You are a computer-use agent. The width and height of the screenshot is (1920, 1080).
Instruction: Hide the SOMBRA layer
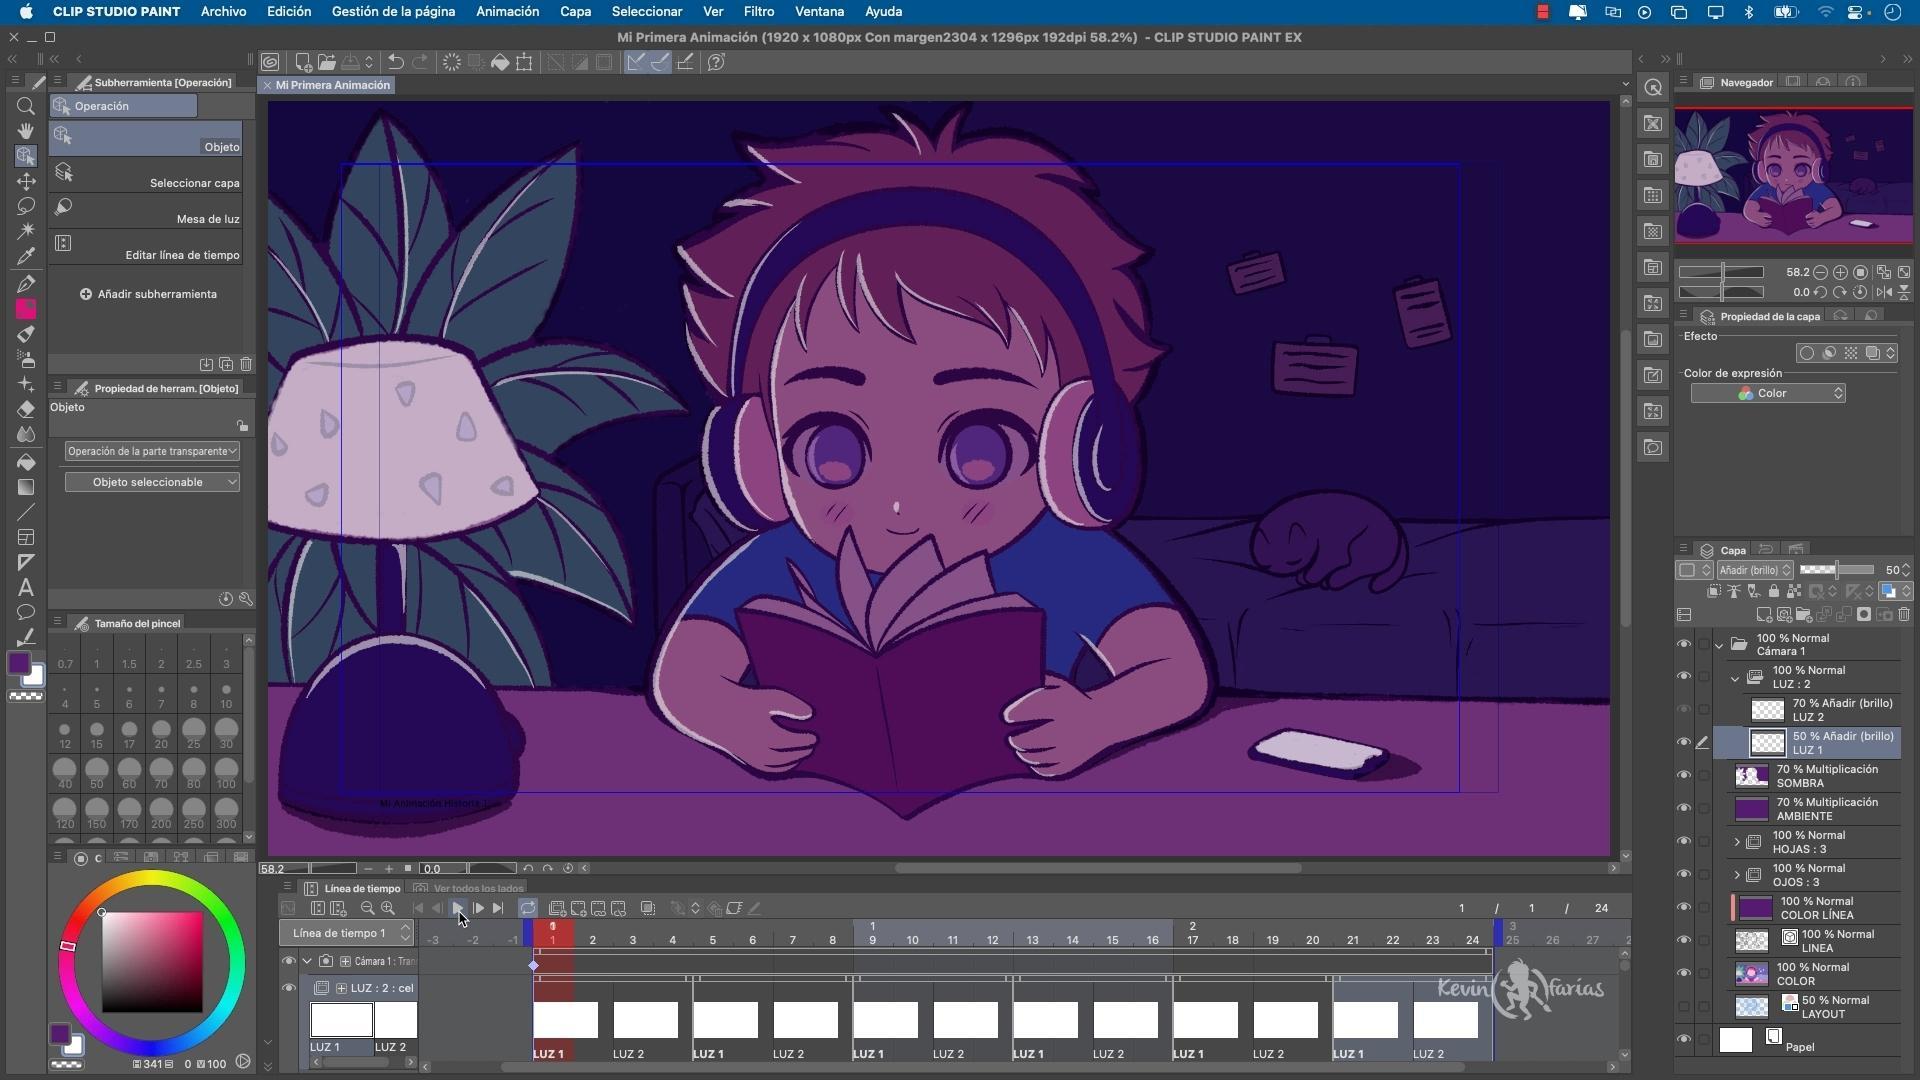(1684, 776)
